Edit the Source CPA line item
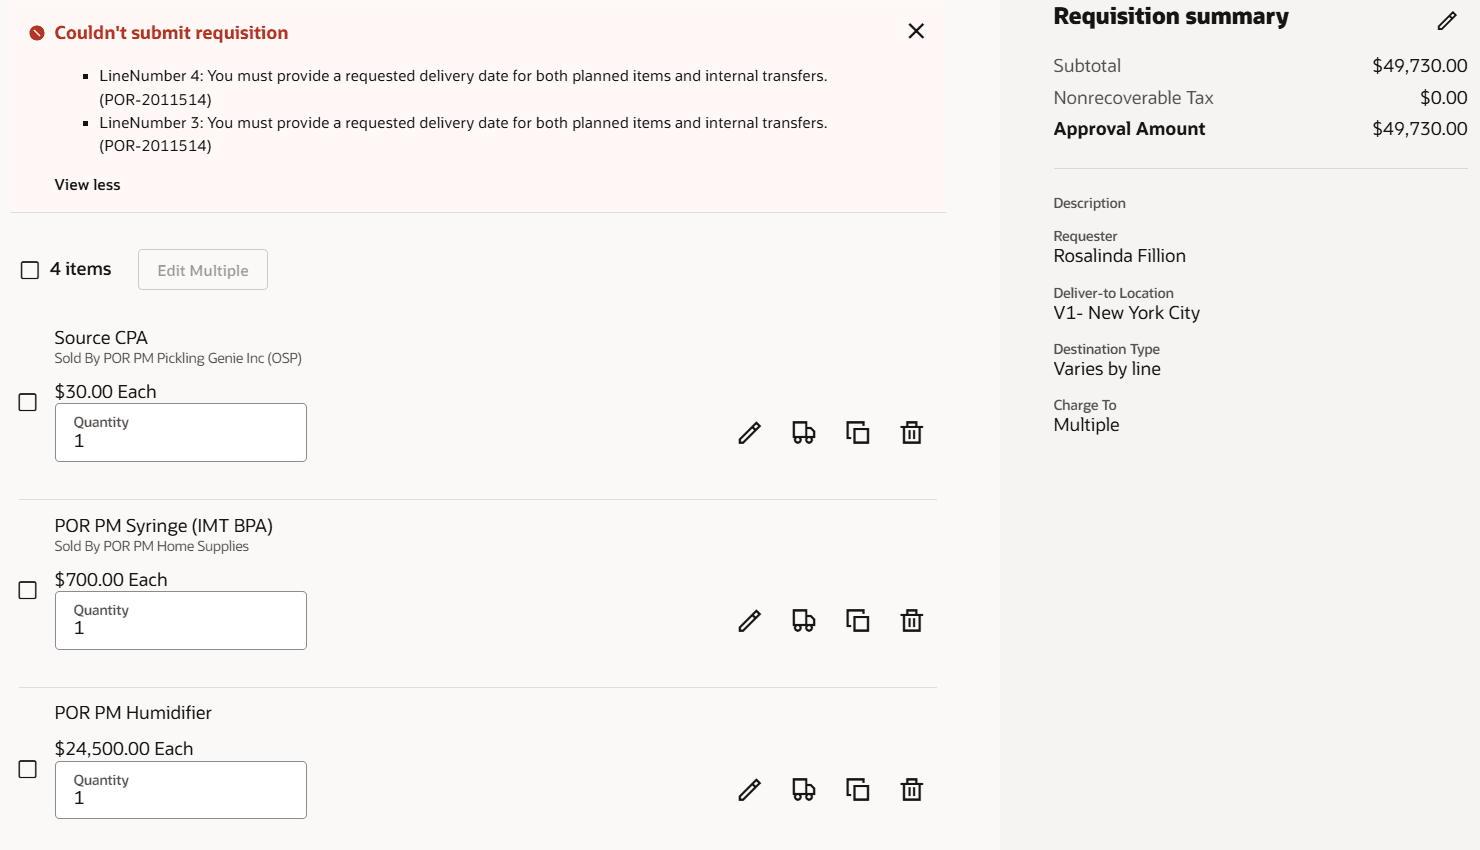Image resolution: width=1480 pixels, height=850 pixels. [x=749, y=432]
